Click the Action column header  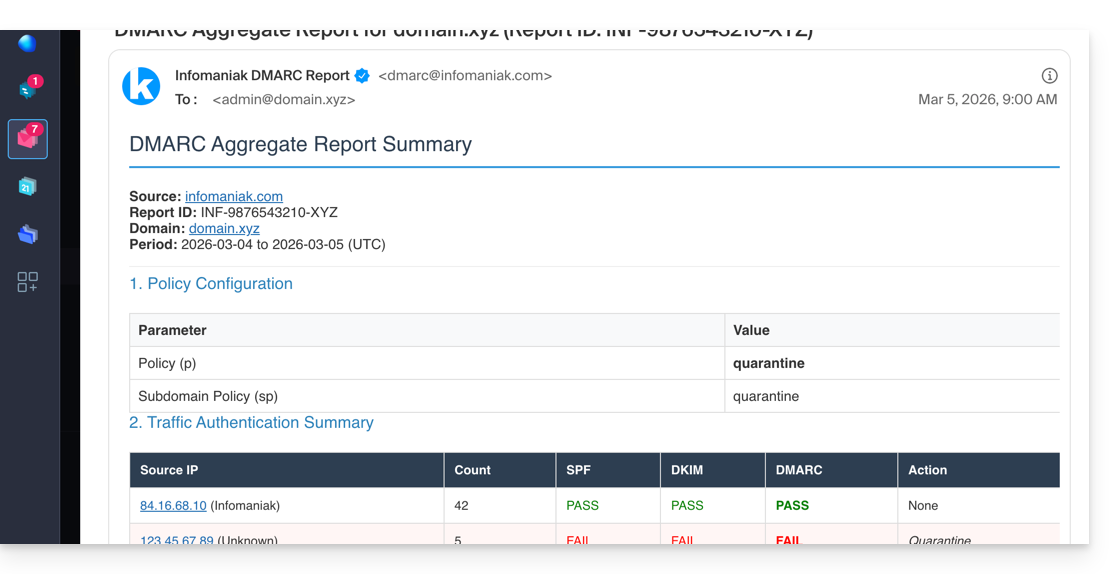click(927, 470)
